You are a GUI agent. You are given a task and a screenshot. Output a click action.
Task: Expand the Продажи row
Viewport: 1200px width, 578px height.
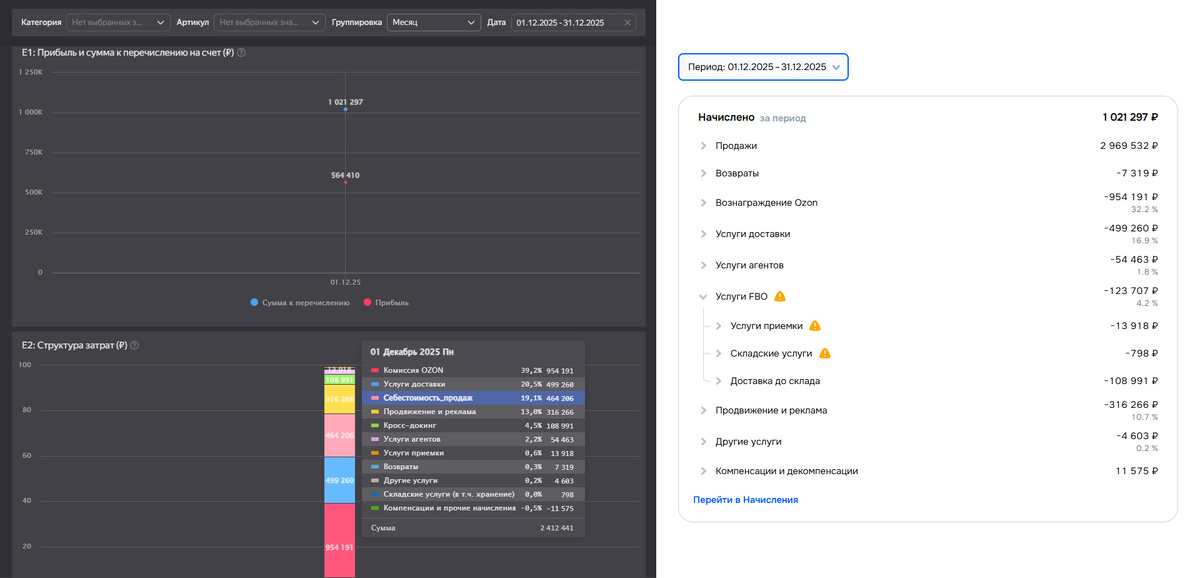(704, 146)
